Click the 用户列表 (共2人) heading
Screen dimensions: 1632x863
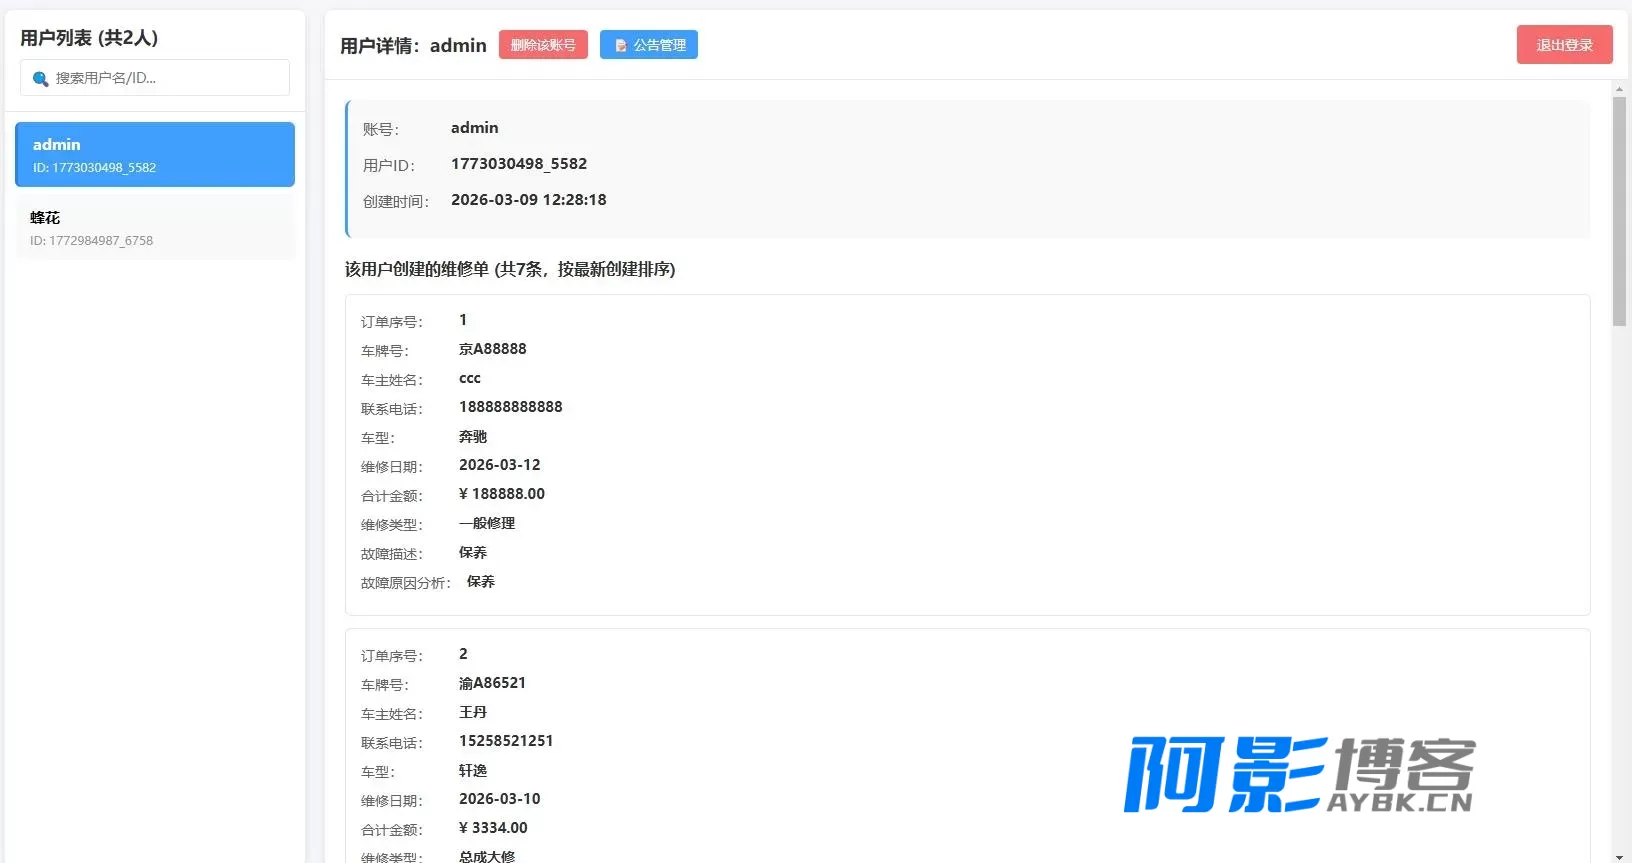89,38
